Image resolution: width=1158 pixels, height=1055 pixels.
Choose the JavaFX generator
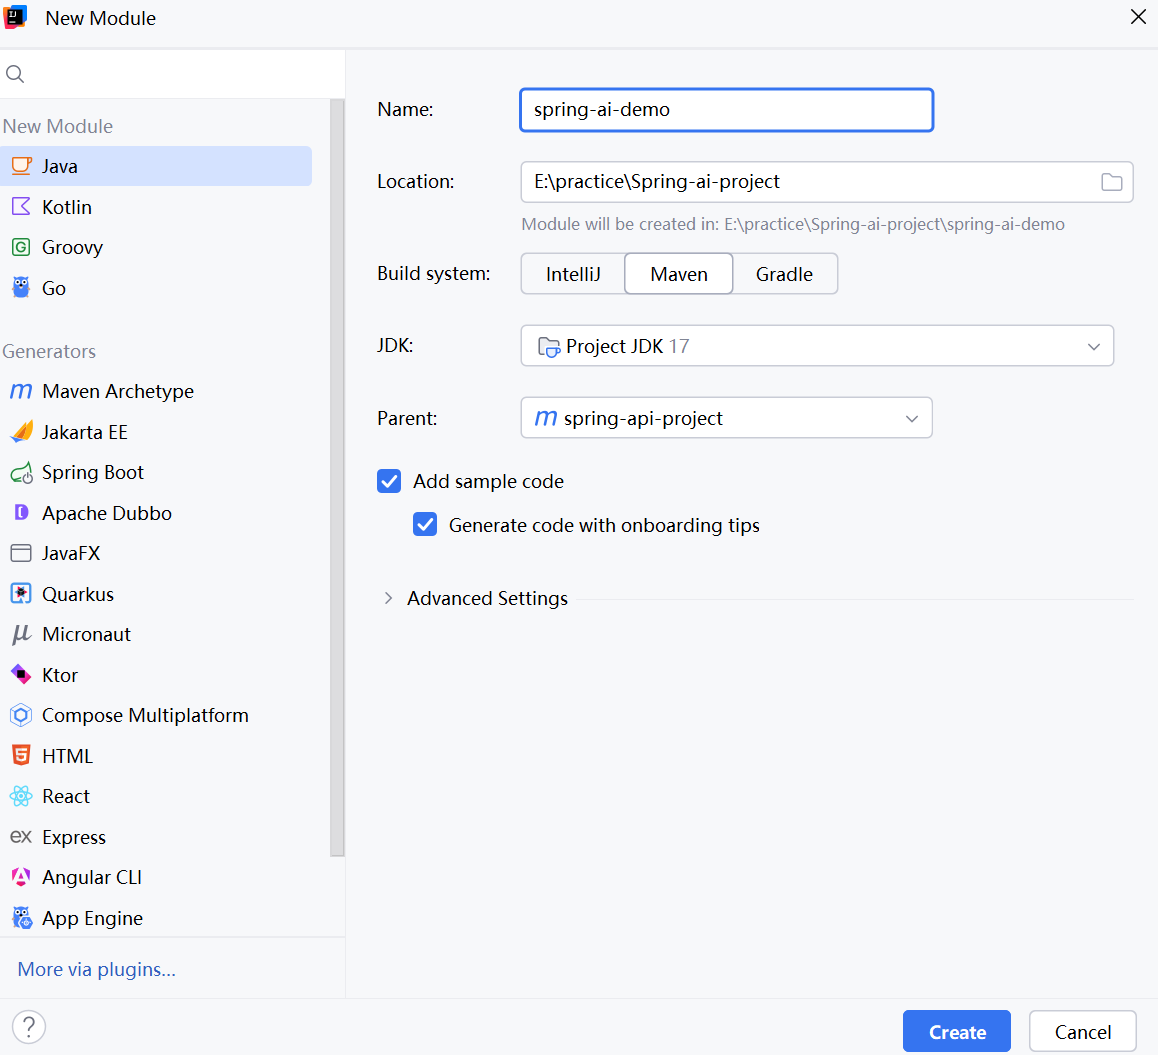click(x=156, y=553)
